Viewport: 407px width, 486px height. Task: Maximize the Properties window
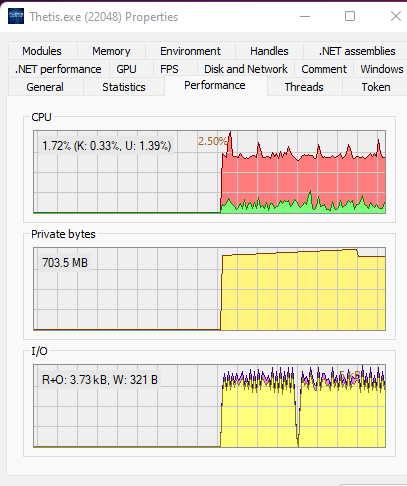pos(350,16)
